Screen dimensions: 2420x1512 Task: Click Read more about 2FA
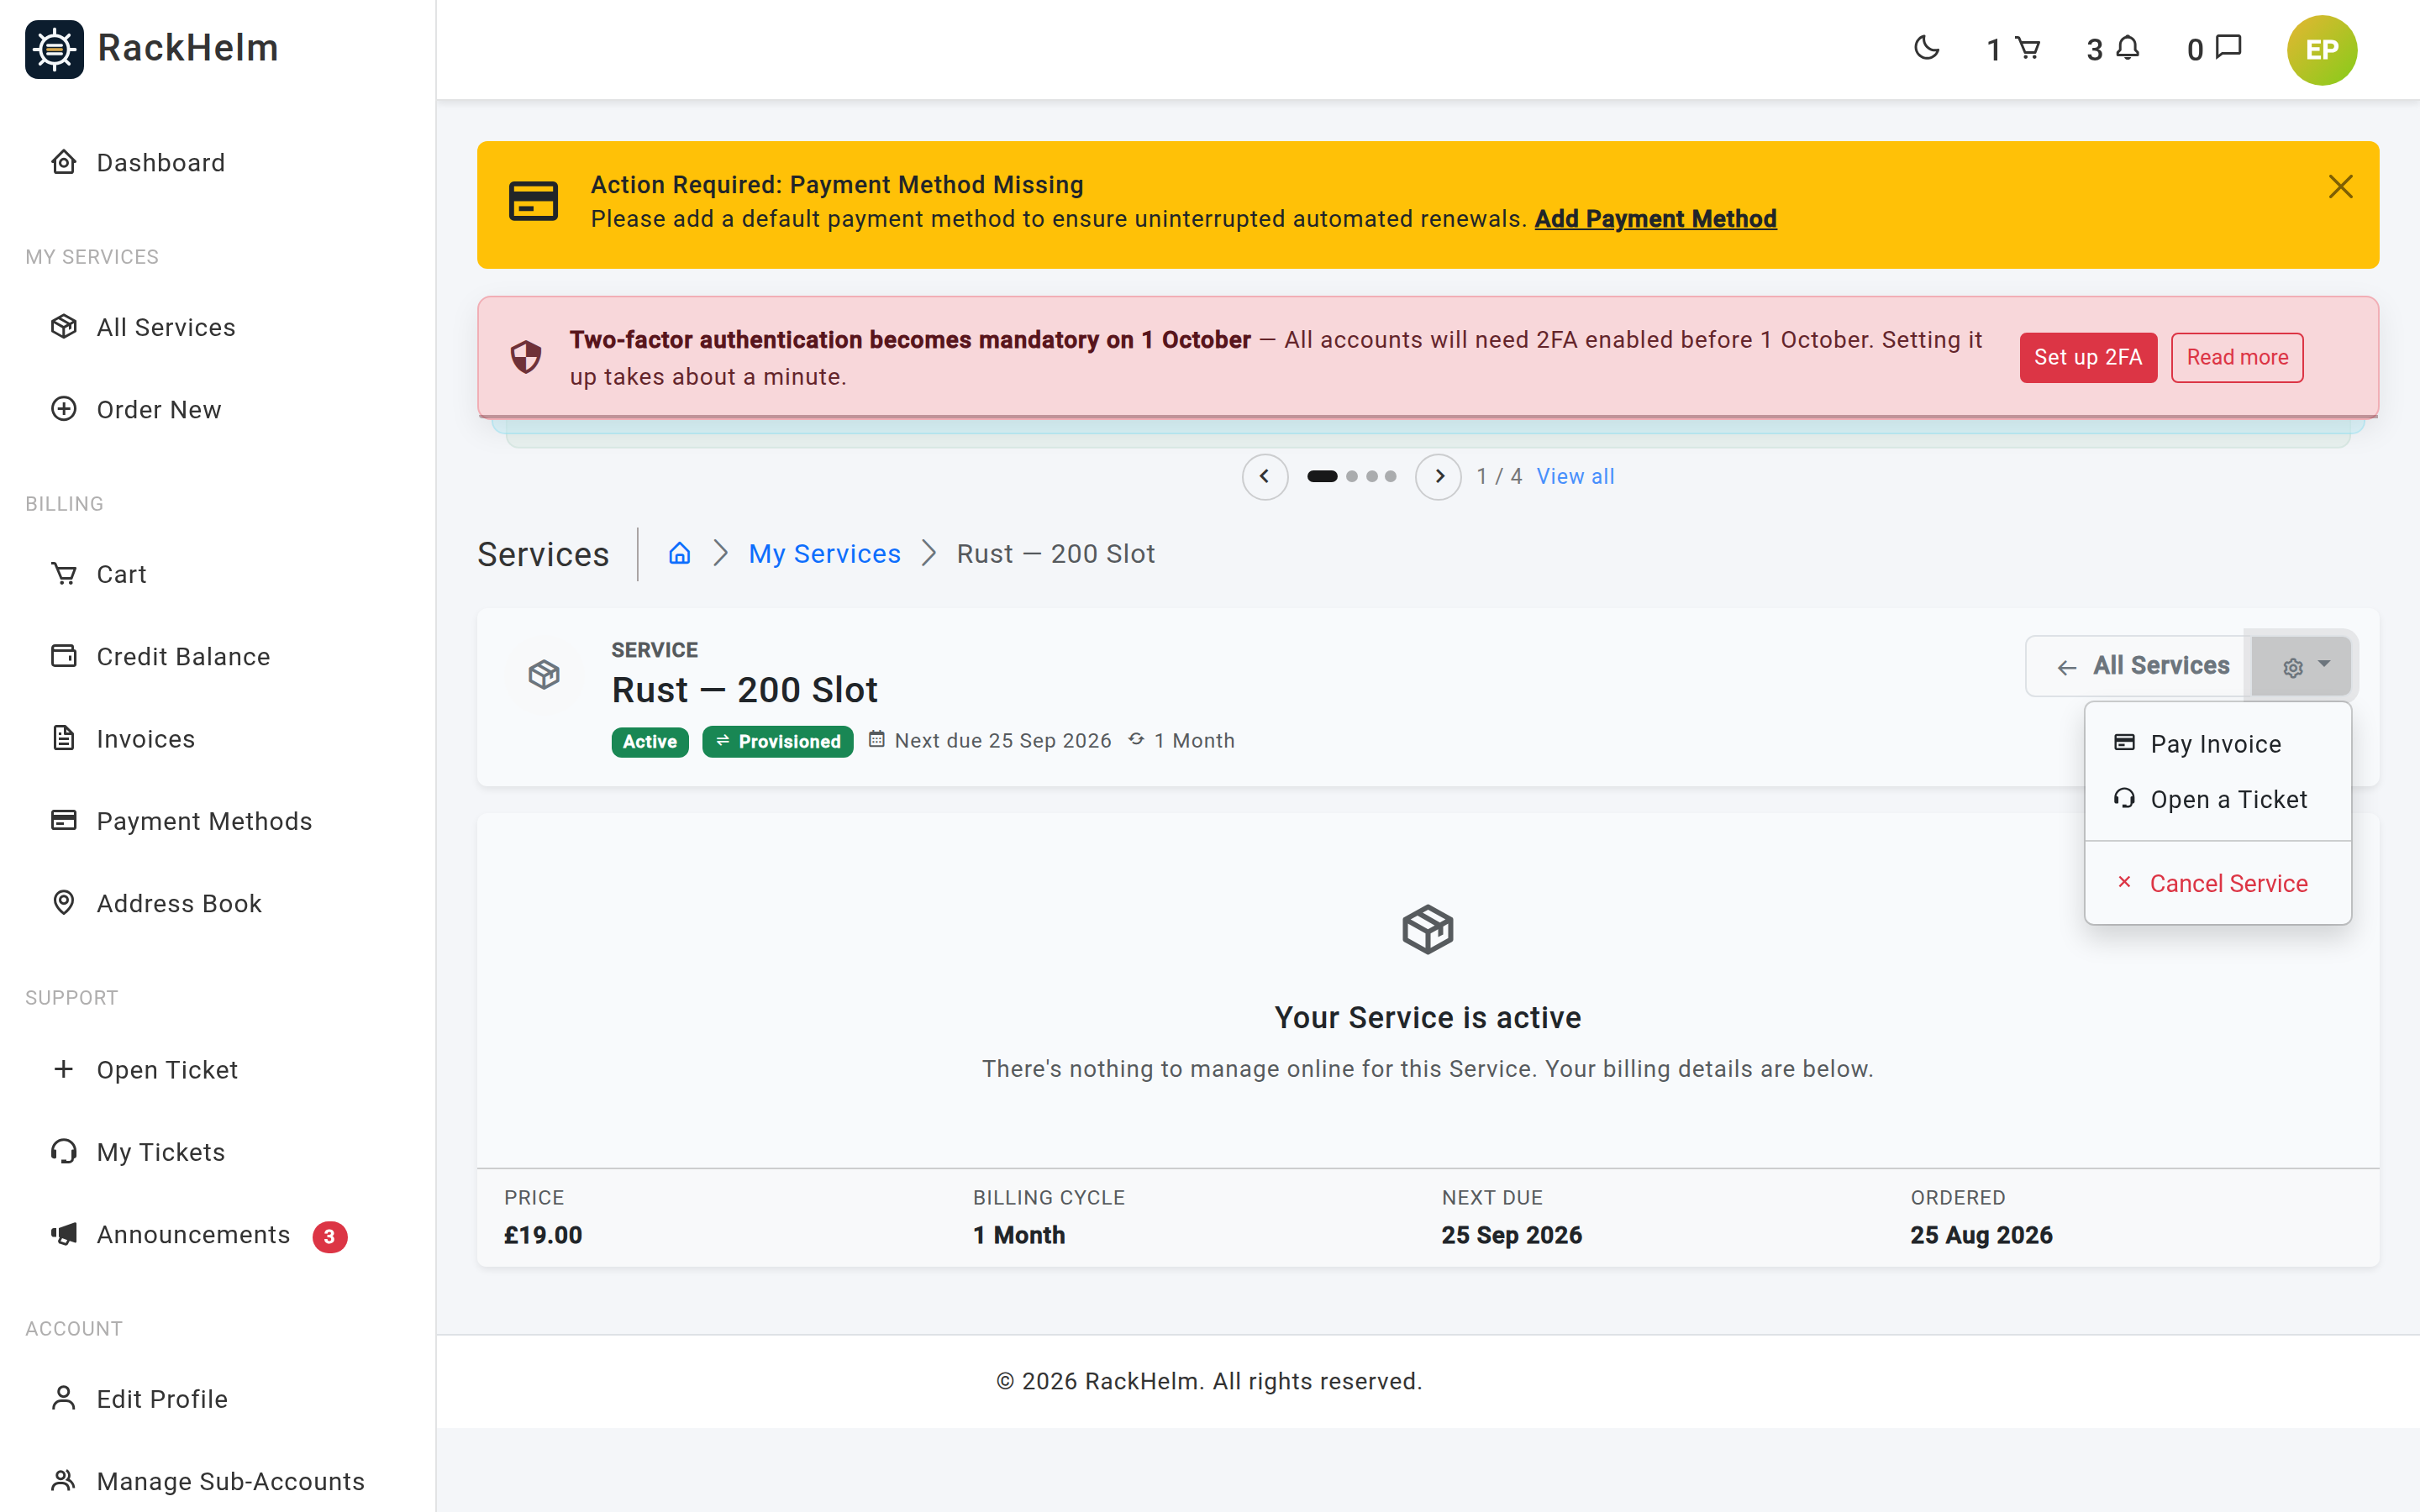[x=2237, y=357]
